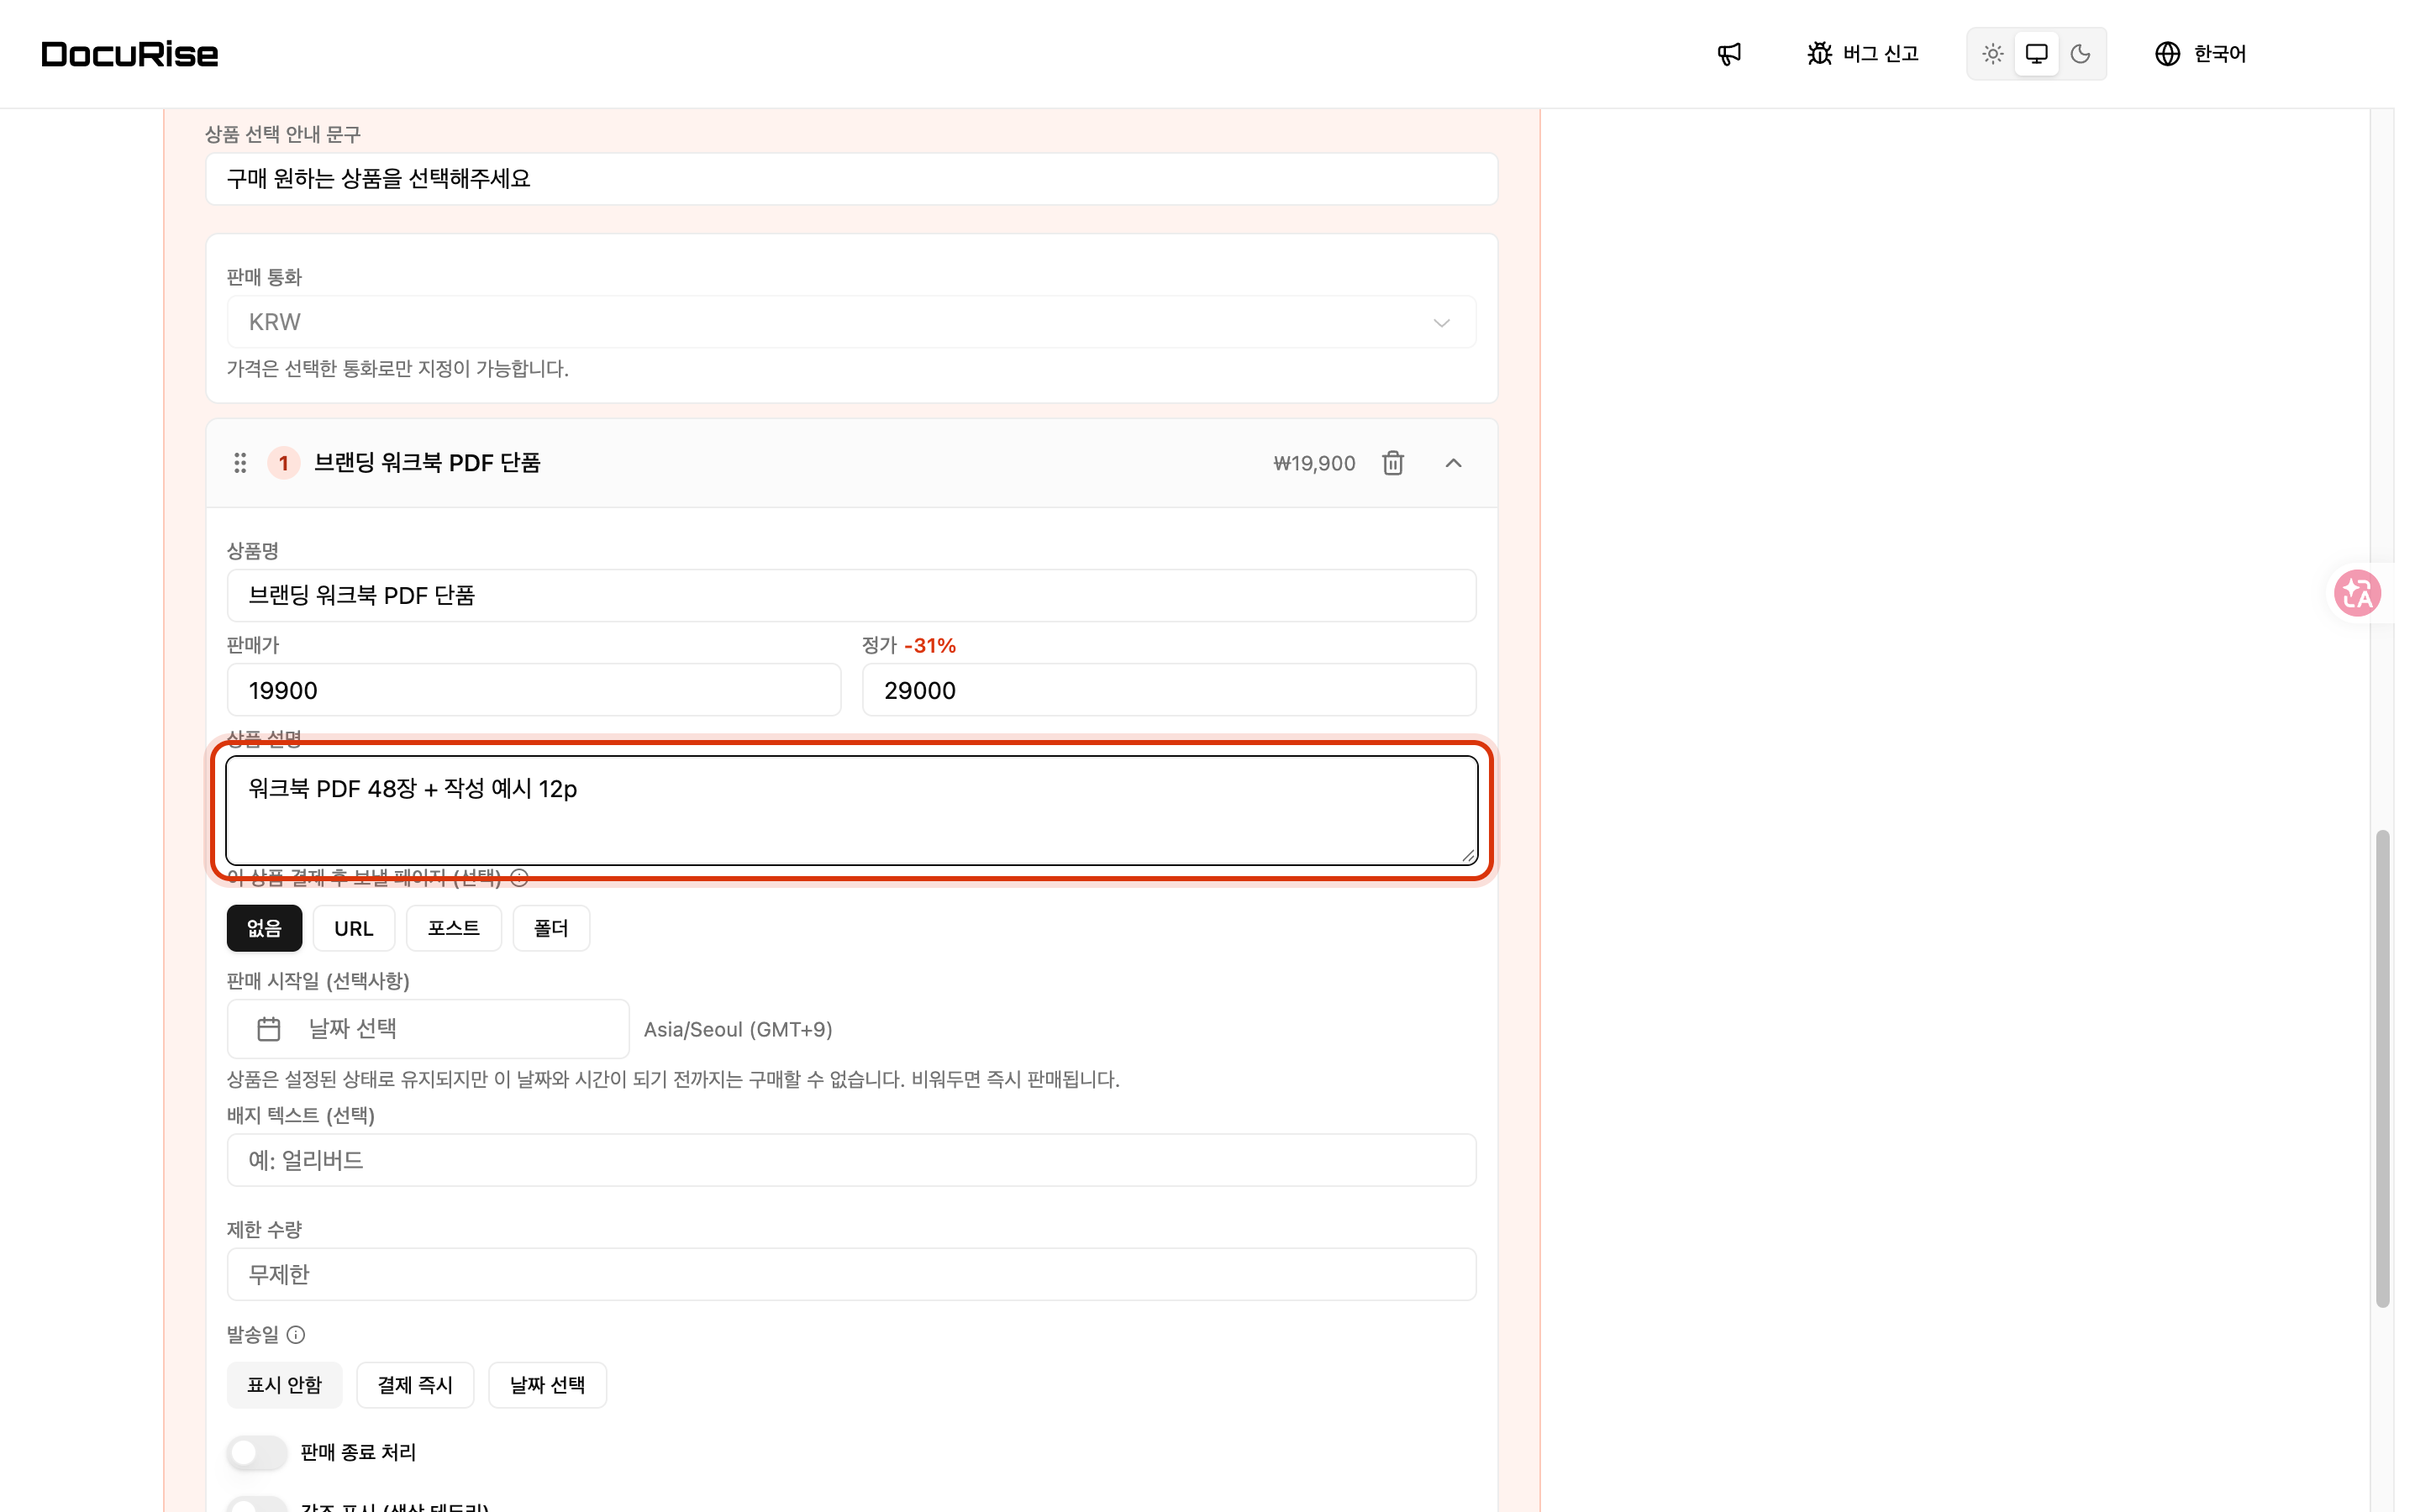
Task: Click the ₩19,900 price text
Action: point(1314,463)
